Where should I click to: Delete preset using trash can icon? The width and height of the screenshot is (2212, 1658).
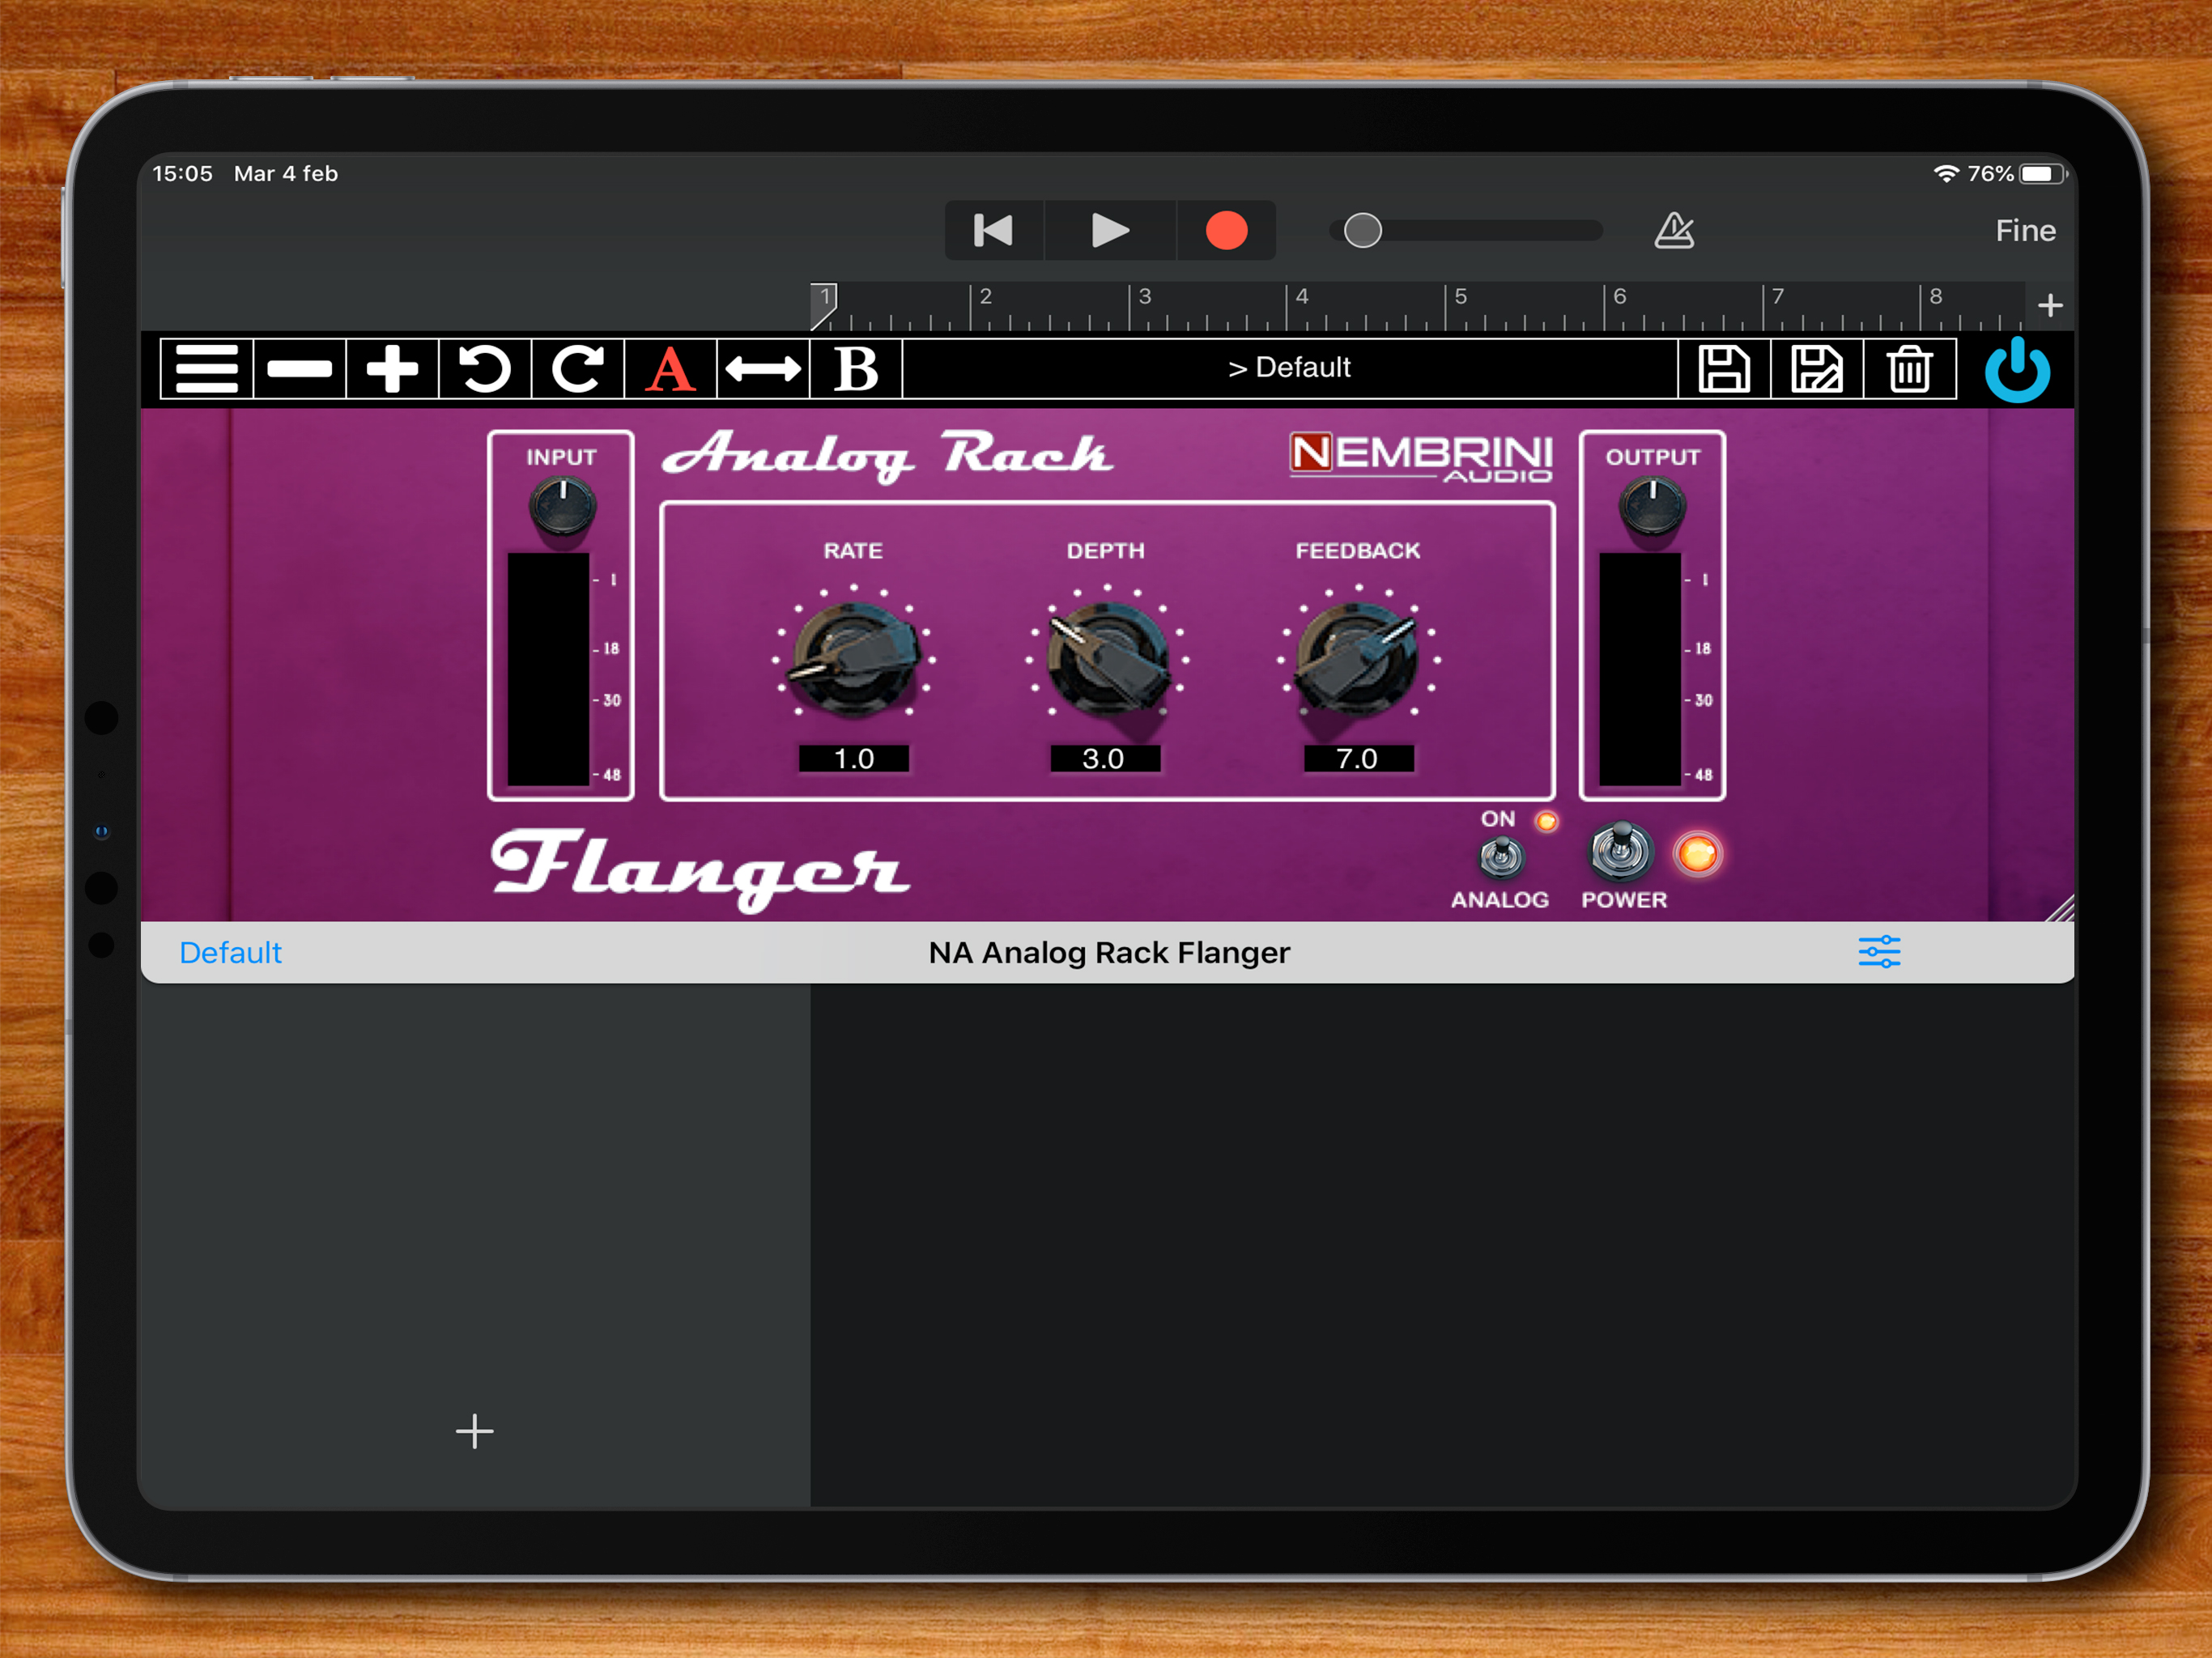tap(1909, 369)
